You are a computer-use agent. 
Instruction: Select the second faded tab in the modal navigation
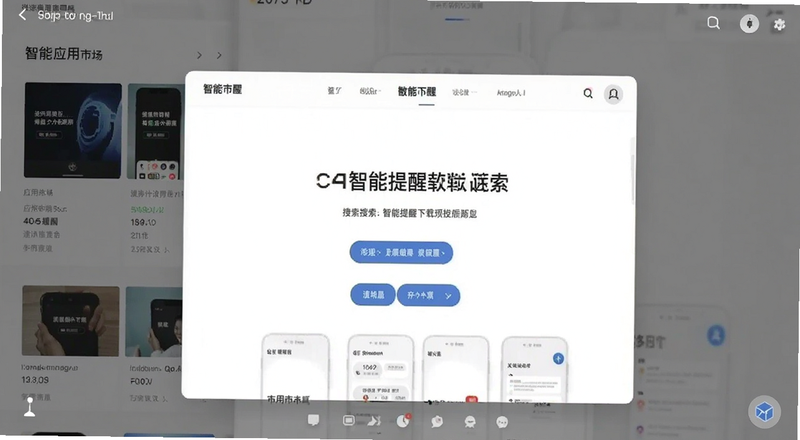click(x=369, y=91)
